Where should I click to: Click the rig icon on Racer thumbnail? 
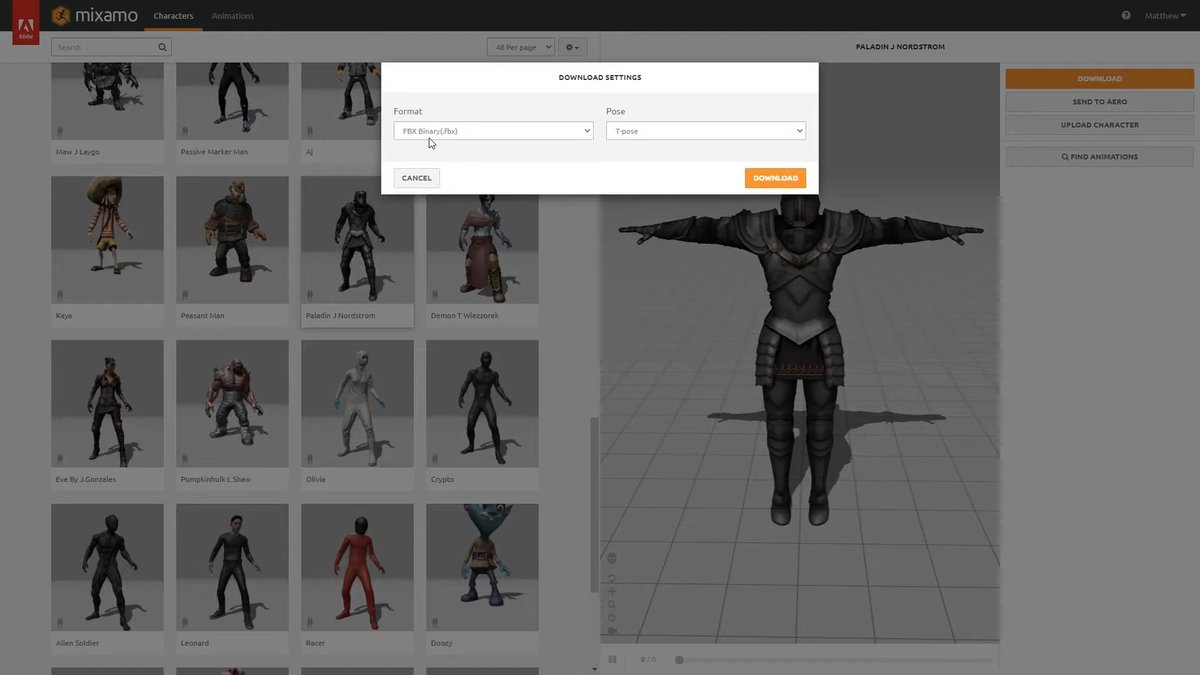(x=309, y=622)
